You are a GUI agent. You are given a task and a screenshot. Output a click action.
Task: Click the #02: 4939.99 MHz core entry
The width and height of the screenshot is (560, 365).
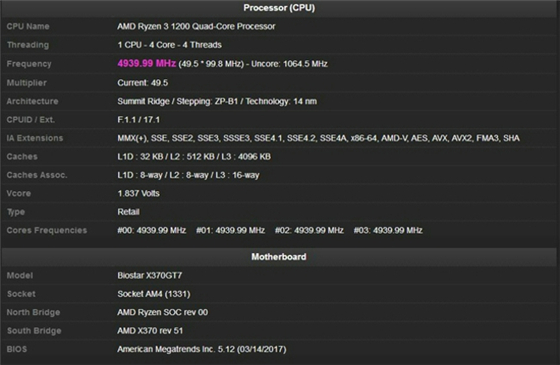point(309,230)
